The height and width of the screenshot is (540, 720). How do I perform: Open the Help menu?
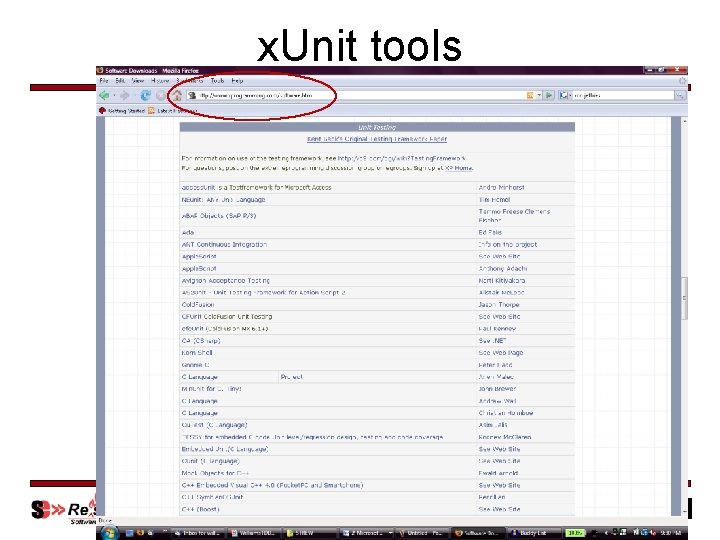click(237, 81)
